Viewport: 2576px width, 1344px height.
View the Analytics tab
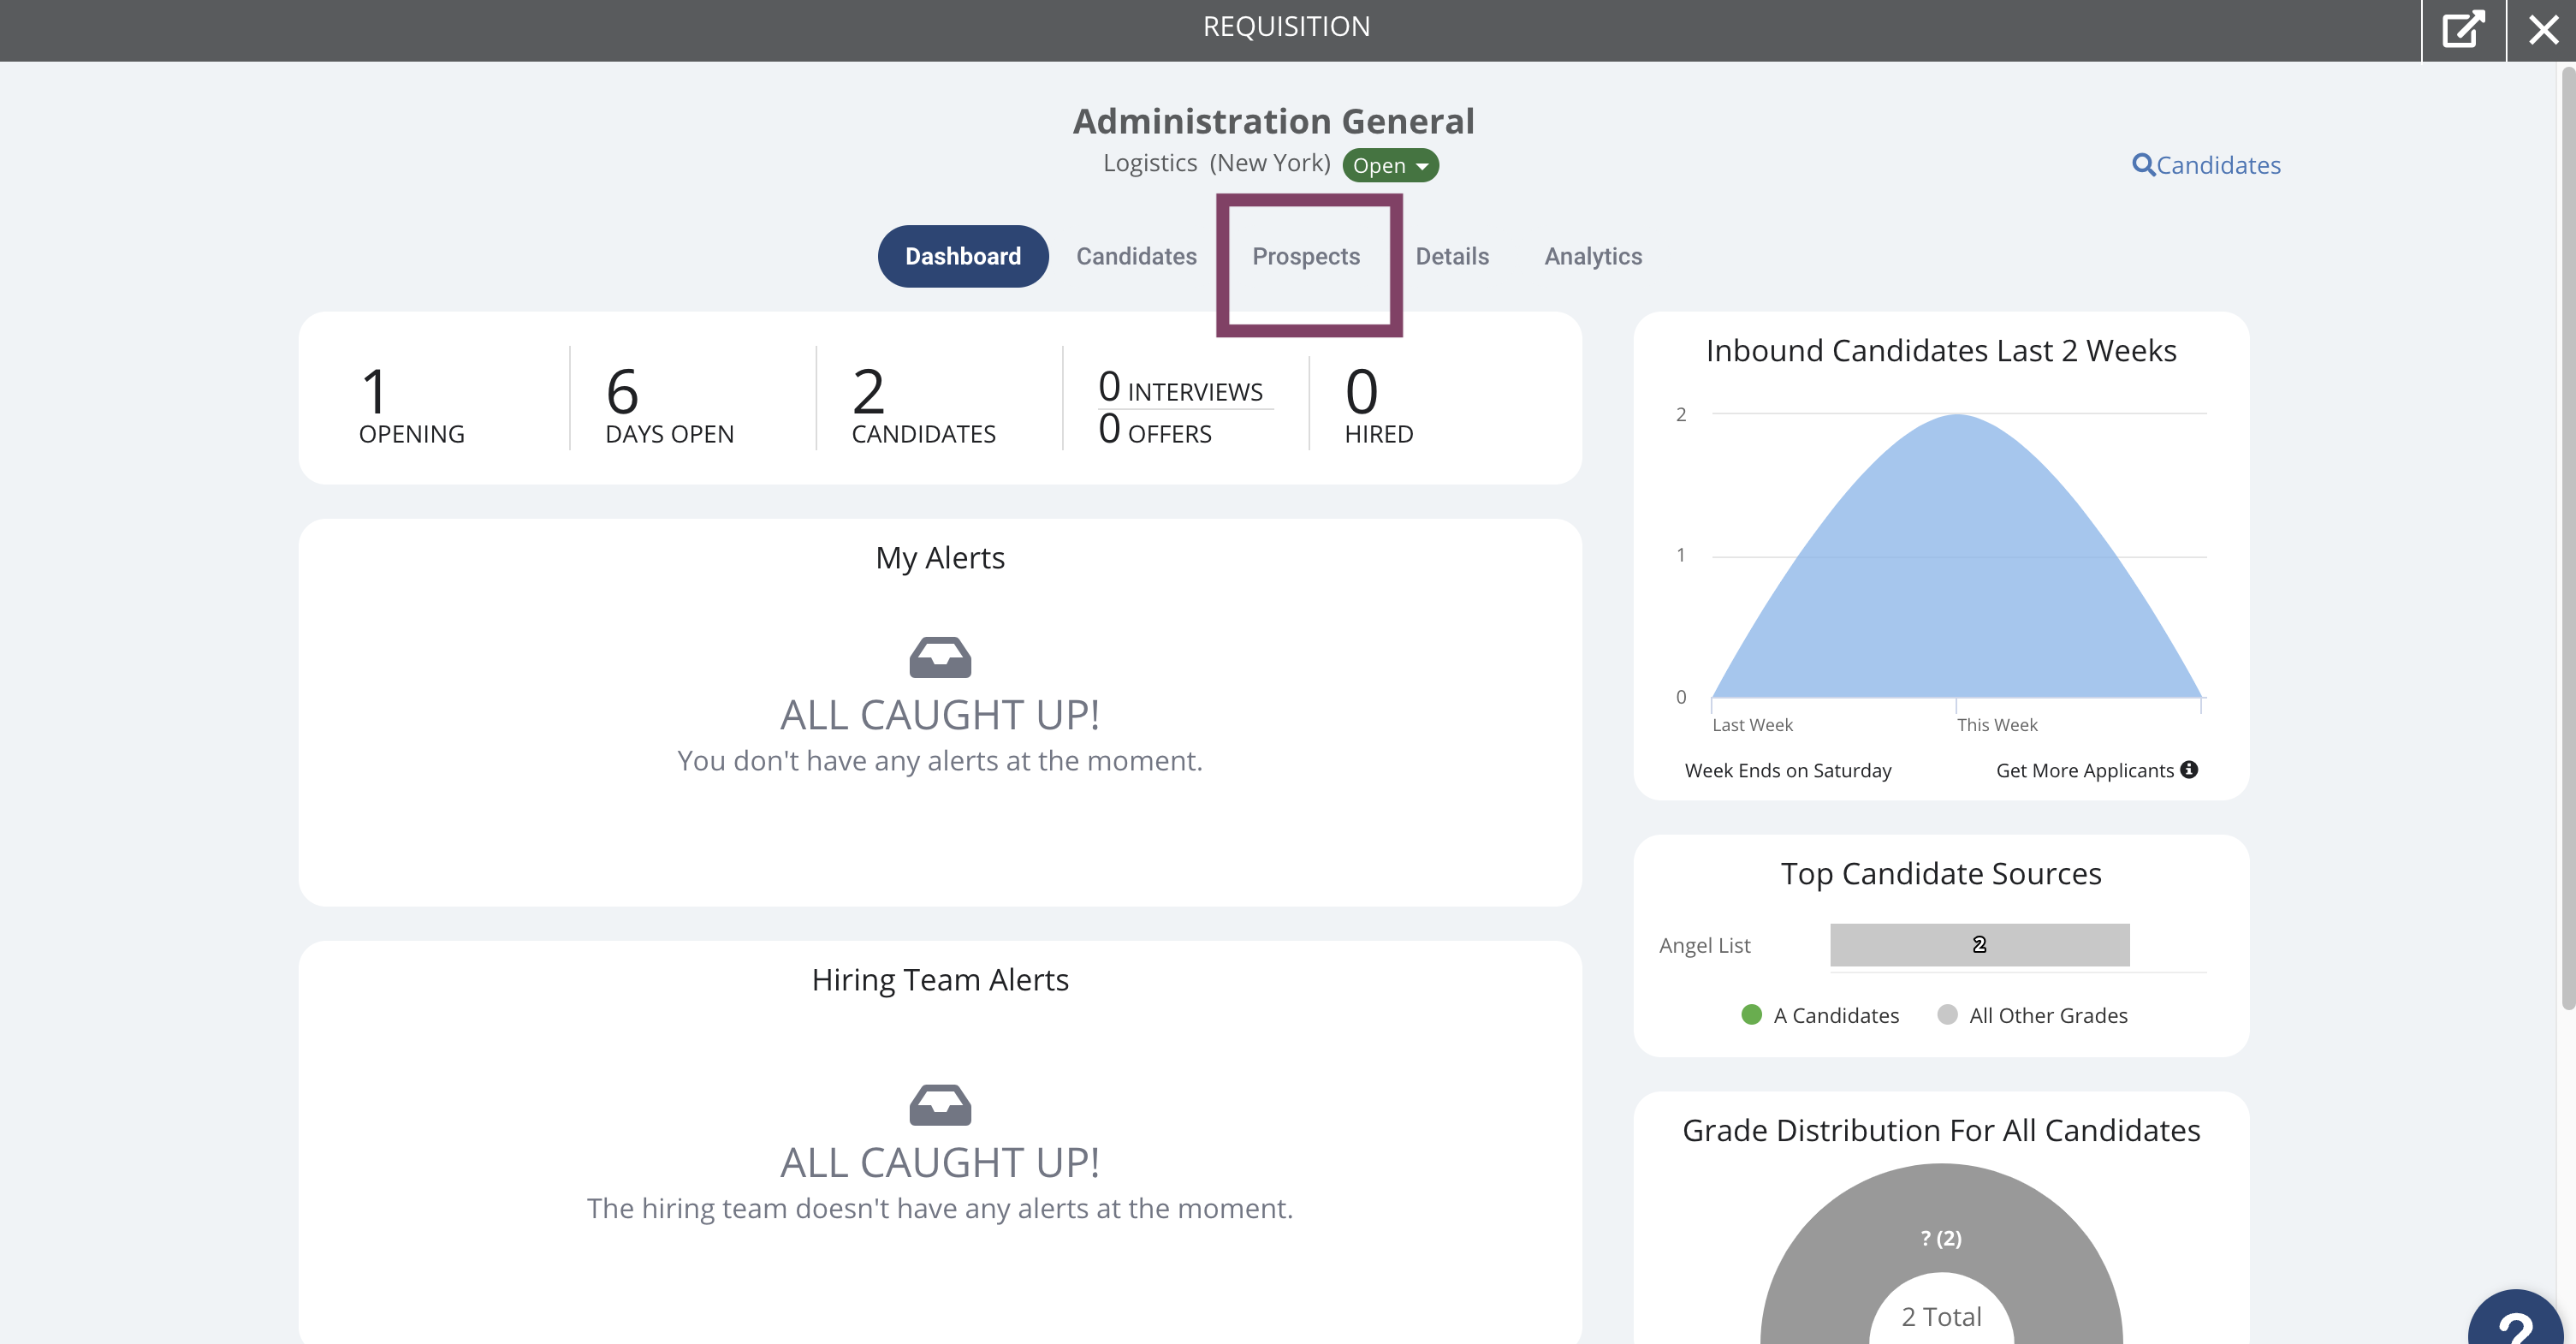1593,256
